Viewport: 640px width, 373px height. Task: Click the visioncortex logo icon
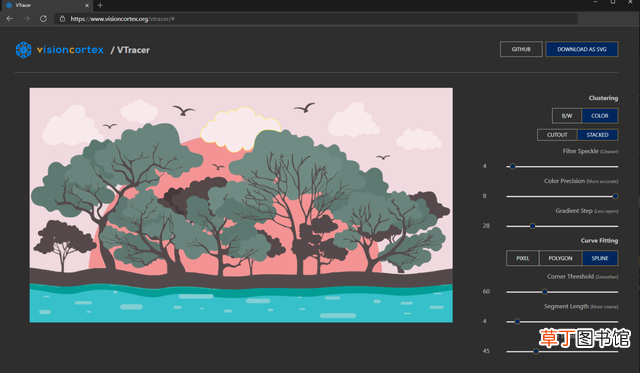pyautogui.click(x=23, y=50)
